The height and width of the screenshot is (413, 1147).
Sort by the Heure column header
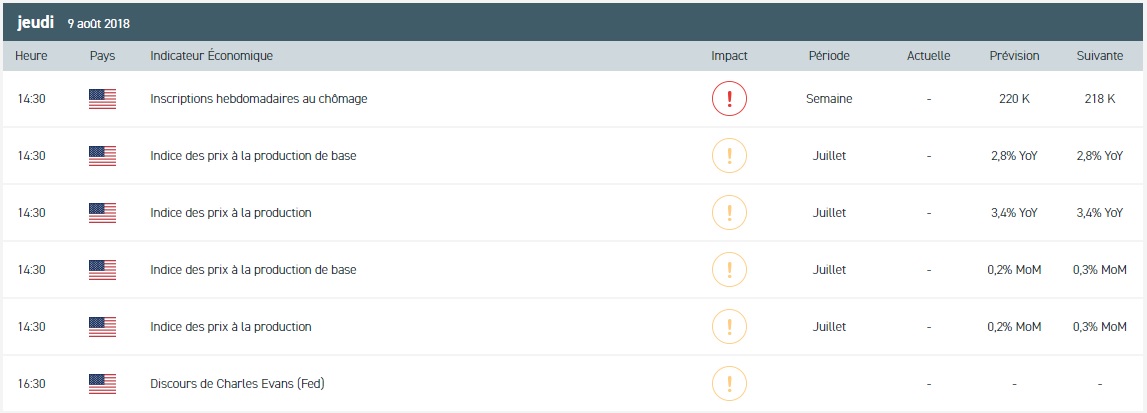32,56
